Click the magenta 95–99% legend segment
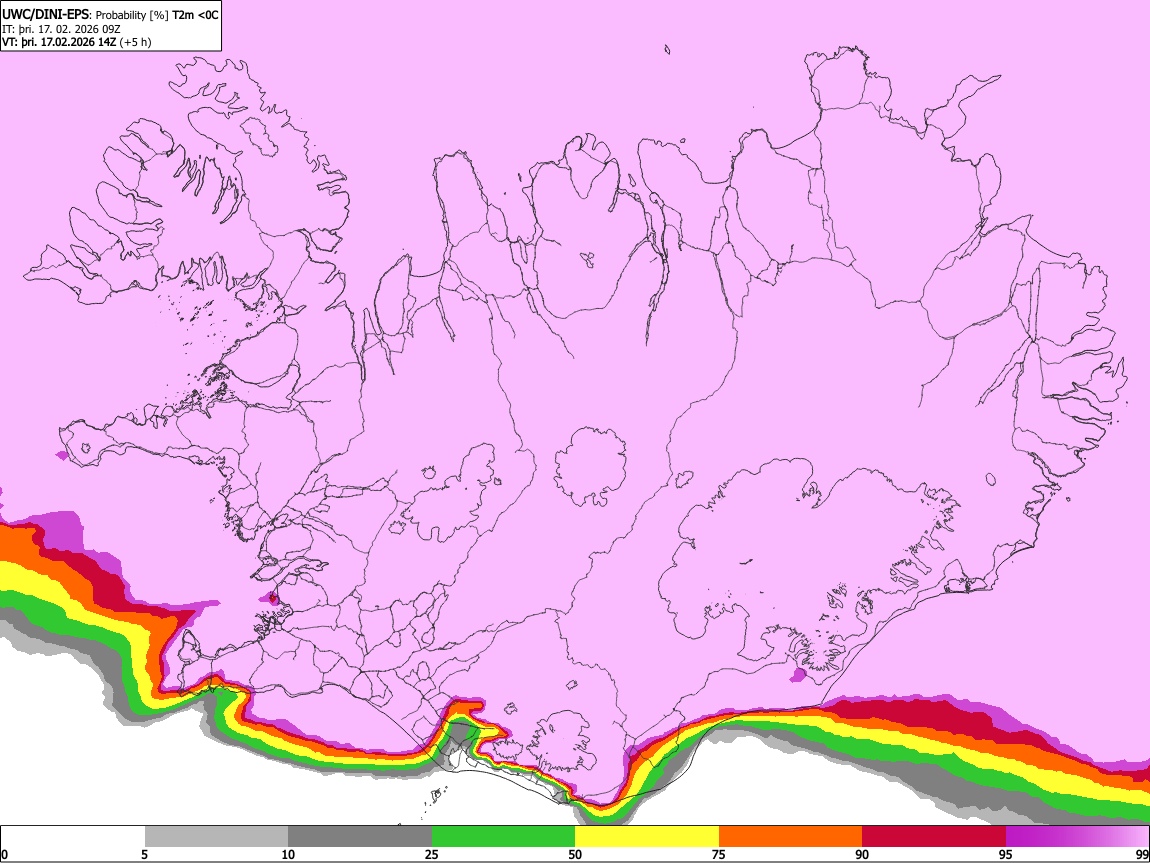1150x863 pixels. click(1077, 837)
